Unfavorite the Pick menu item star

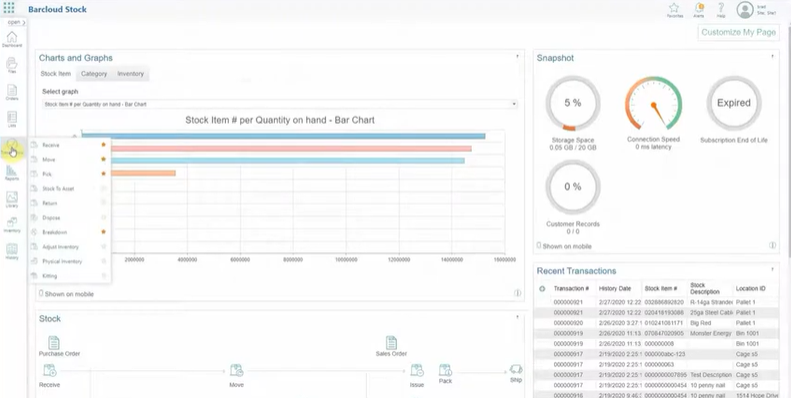[103, 174]
